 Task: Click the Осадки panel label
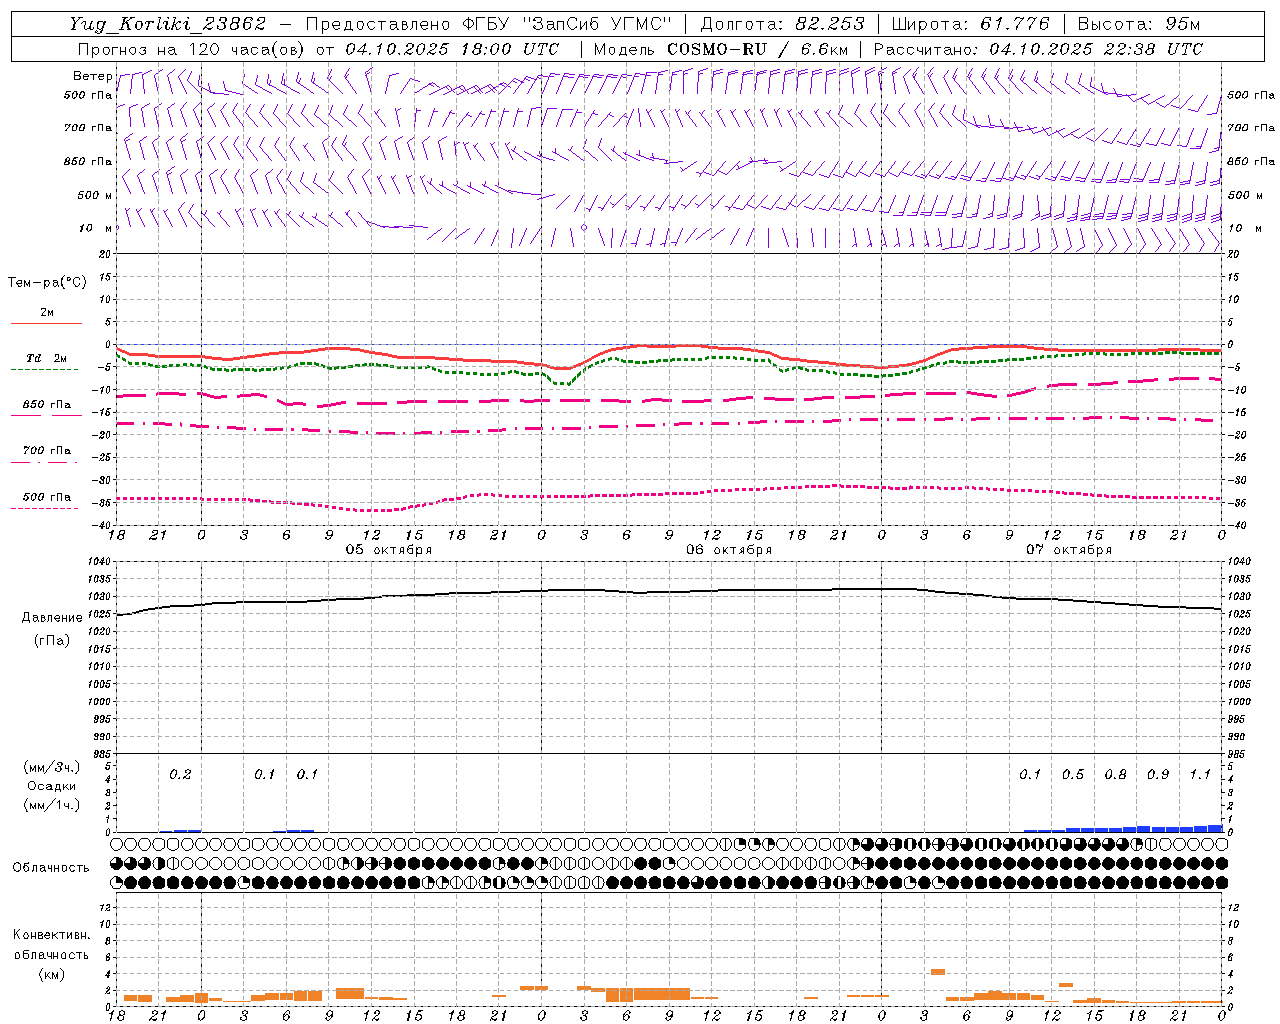tap(51, 786)
